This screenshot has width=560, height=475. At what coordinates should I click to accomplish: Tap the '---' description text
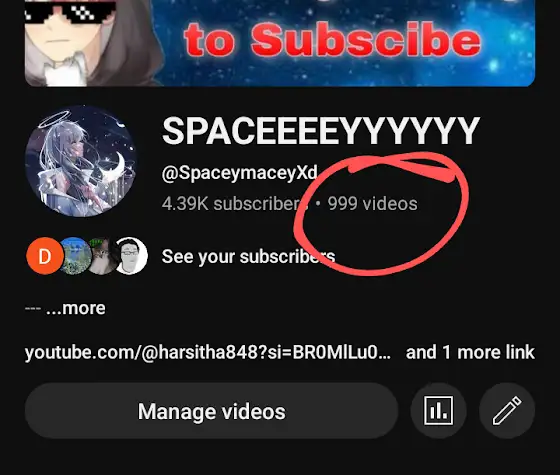33,308
